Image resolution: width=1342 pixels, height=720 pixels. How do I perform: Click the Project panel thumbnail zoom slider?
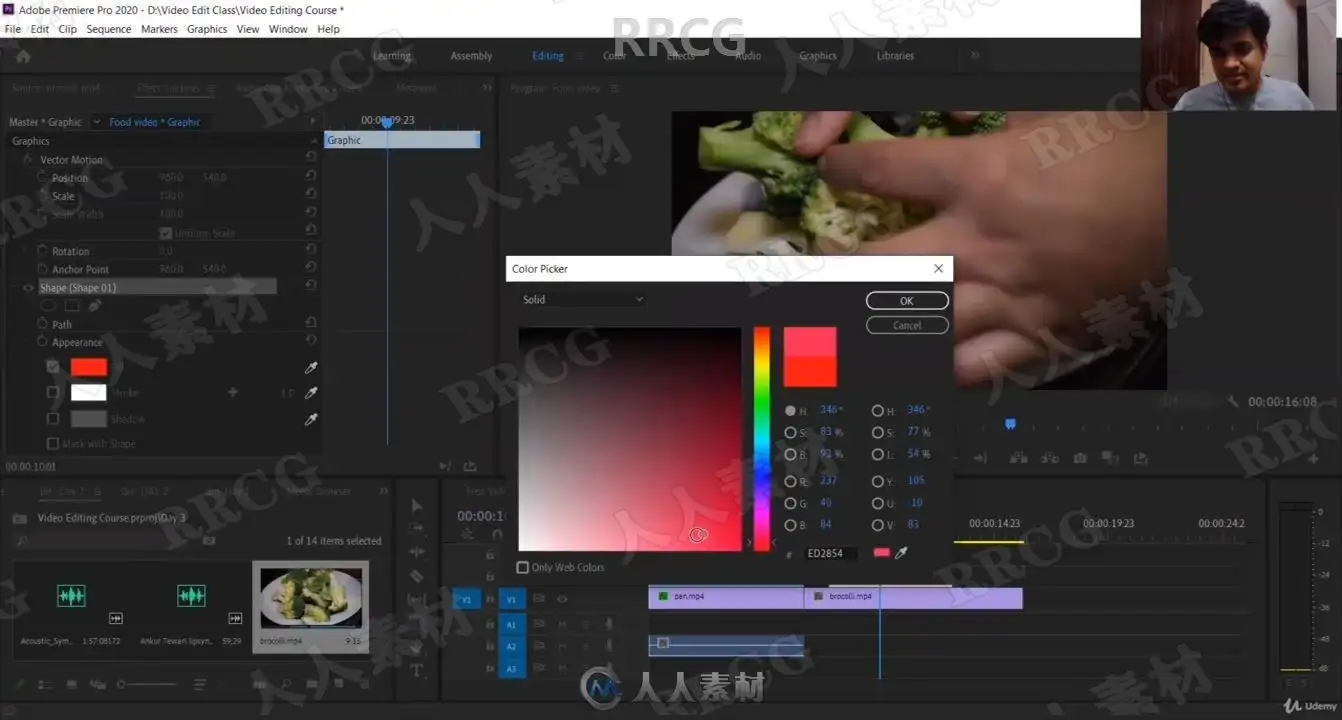(147, 684)
